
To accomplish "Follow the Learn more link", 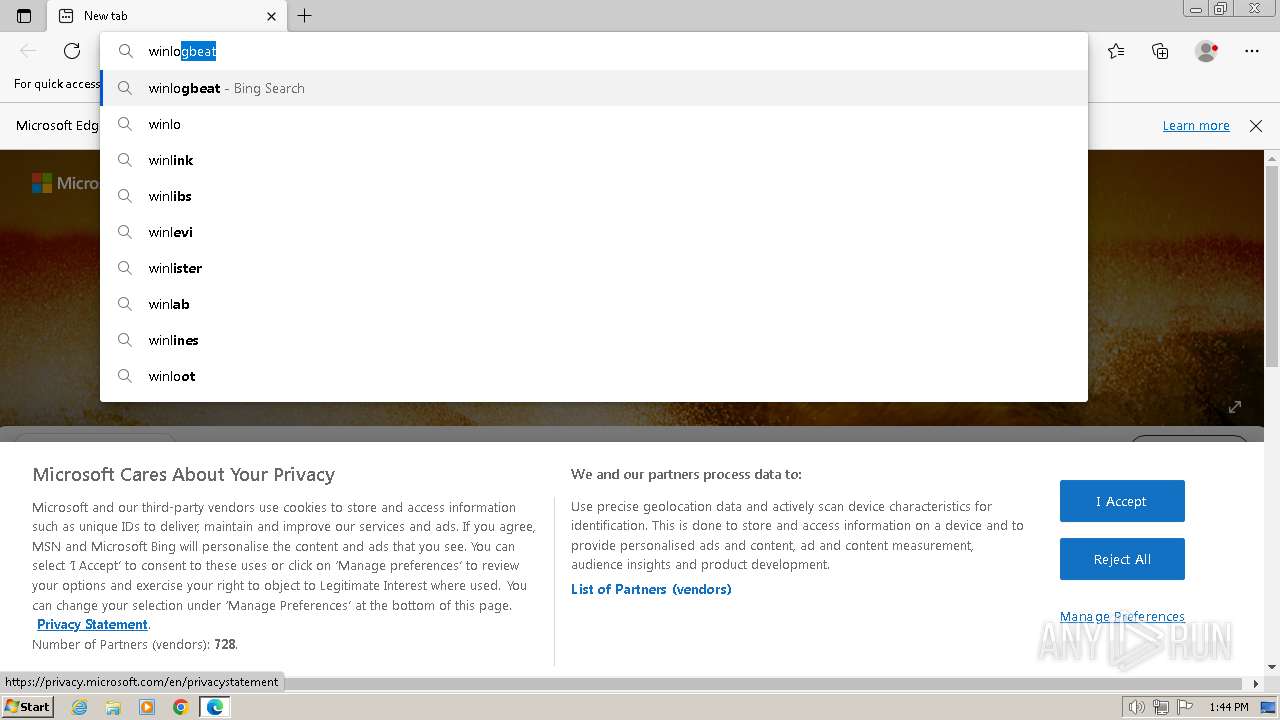I will (1196, 126).
